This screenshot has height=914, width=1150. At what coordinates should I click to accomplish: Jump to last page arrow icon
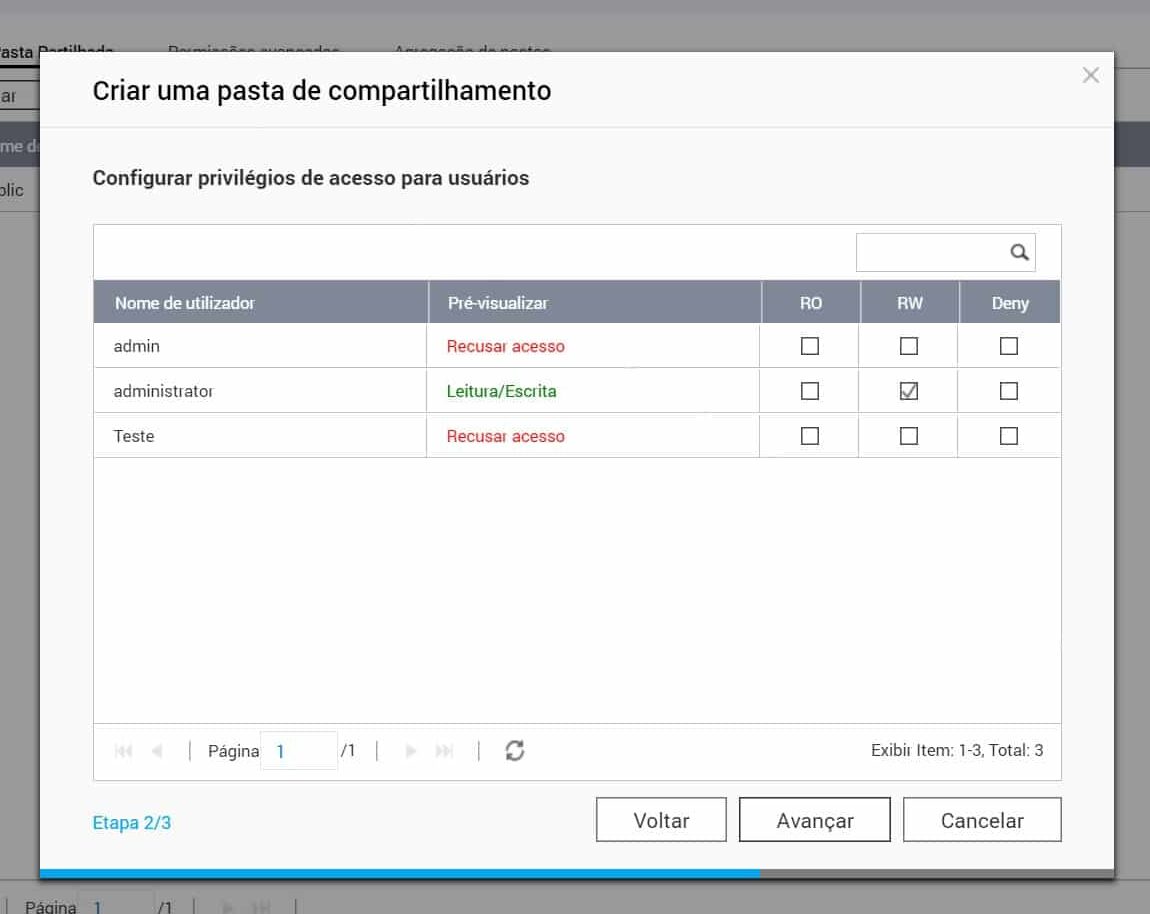click(444, 751)
